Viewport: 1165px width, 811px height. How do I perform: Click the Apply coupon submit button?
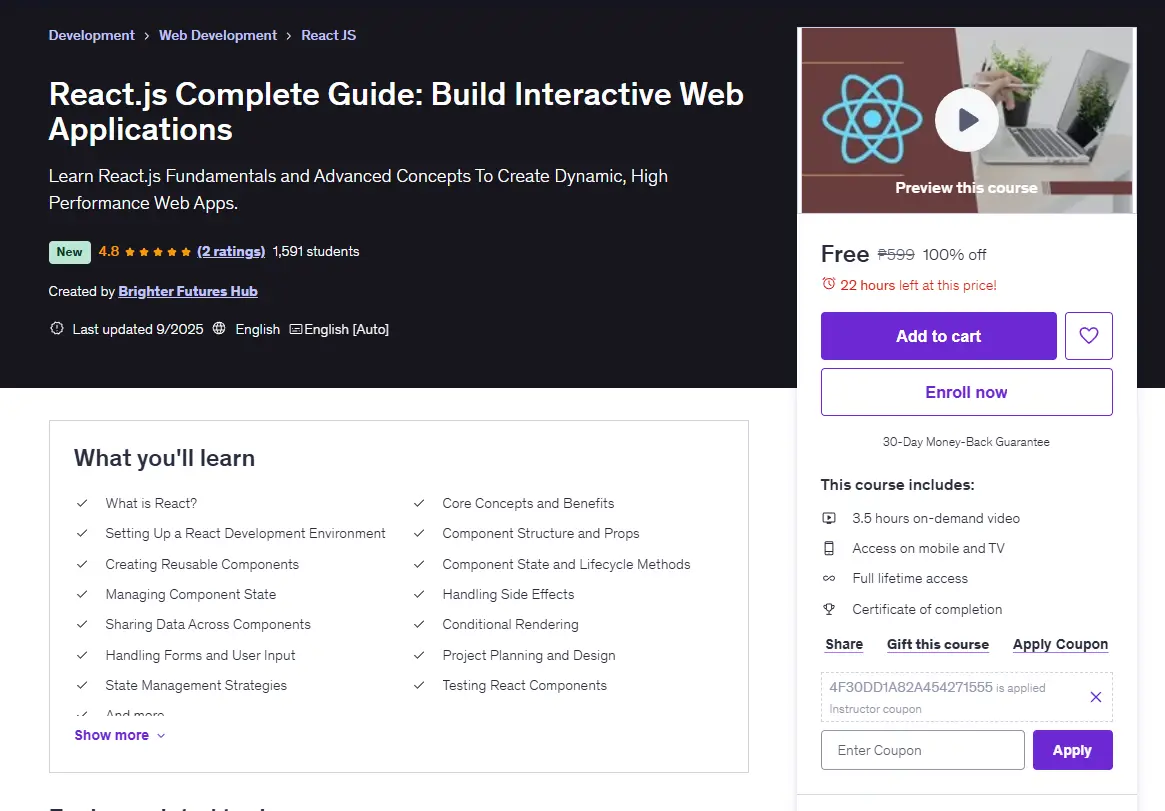point(1072,750)
